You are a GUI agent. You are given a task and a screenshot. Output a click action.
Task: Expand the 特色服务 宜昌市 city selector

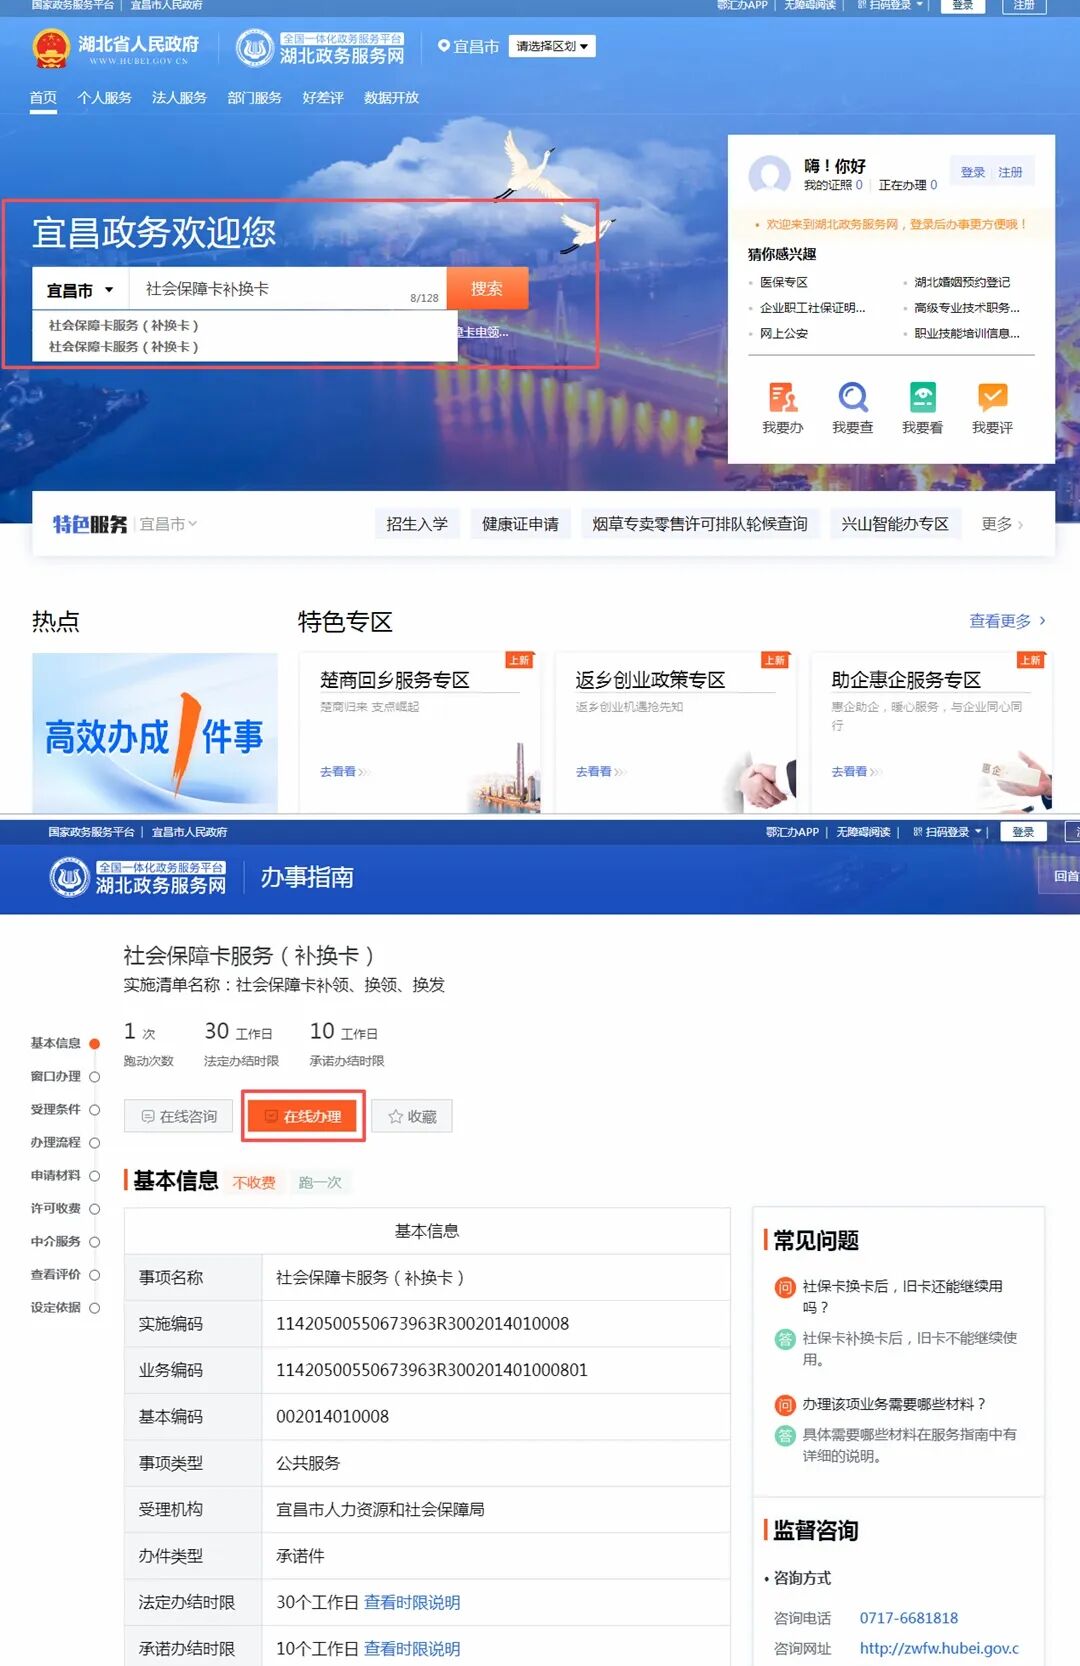[168, 524]
